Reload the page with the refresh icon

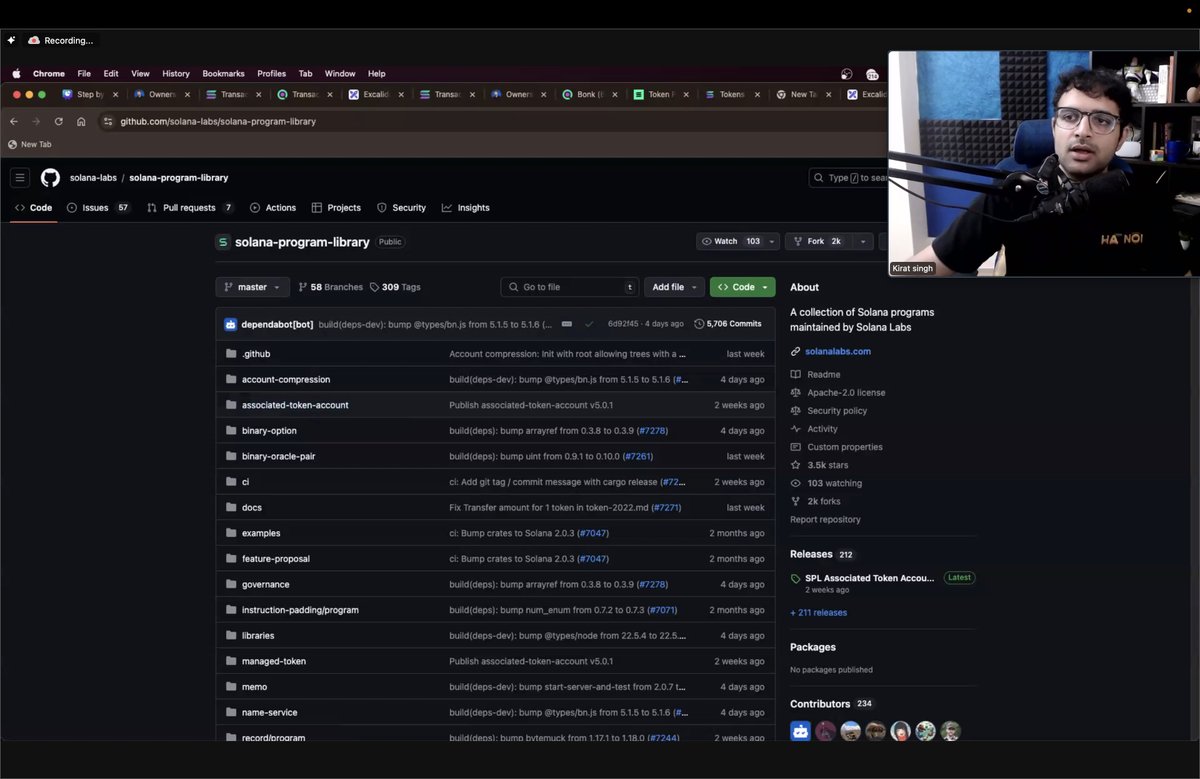pos(59,121)
